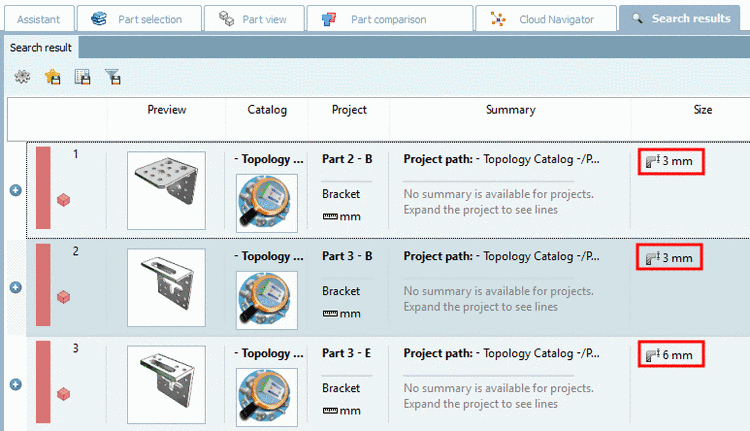Open the Cloud Navigator tab
This screenshot has width=750, height=431.
pos(545,19)
